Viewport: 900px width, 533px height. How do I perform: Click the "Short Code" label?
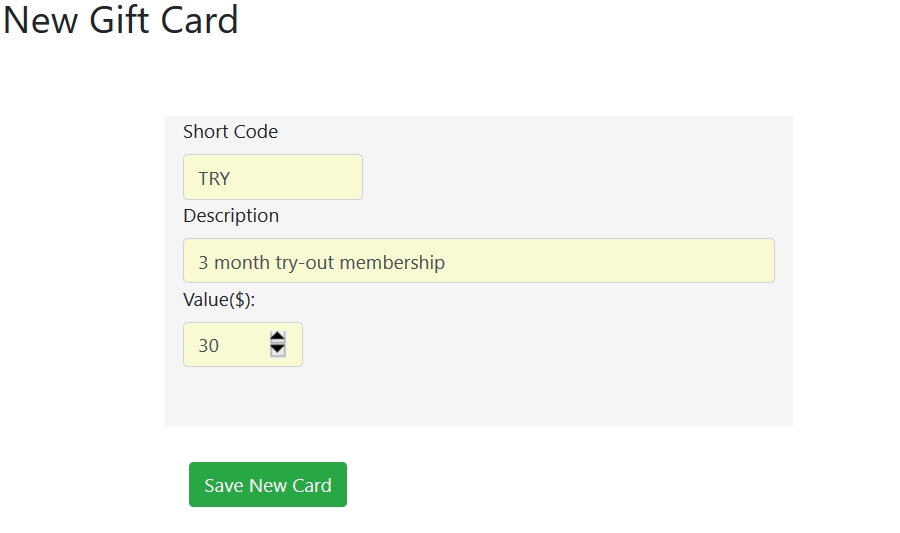(x=230, y=132)
